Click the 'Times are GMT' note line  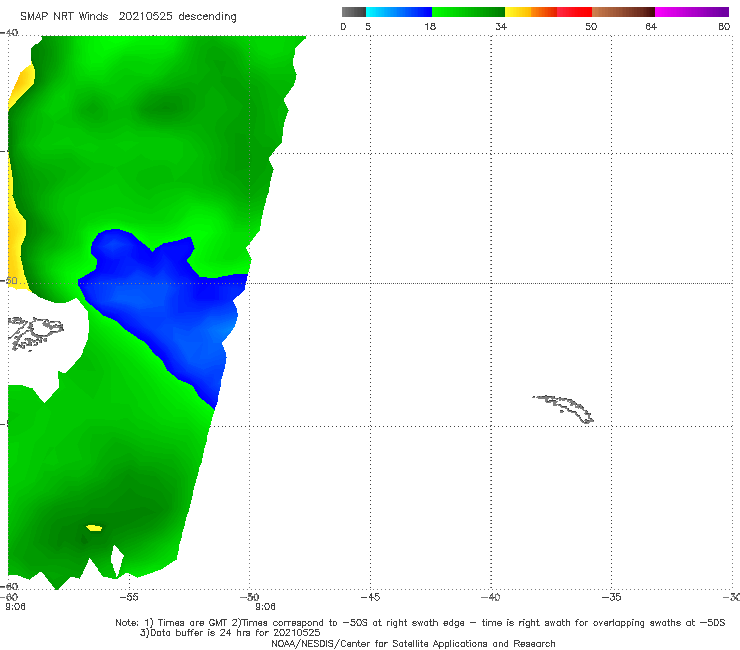point(420,623)
